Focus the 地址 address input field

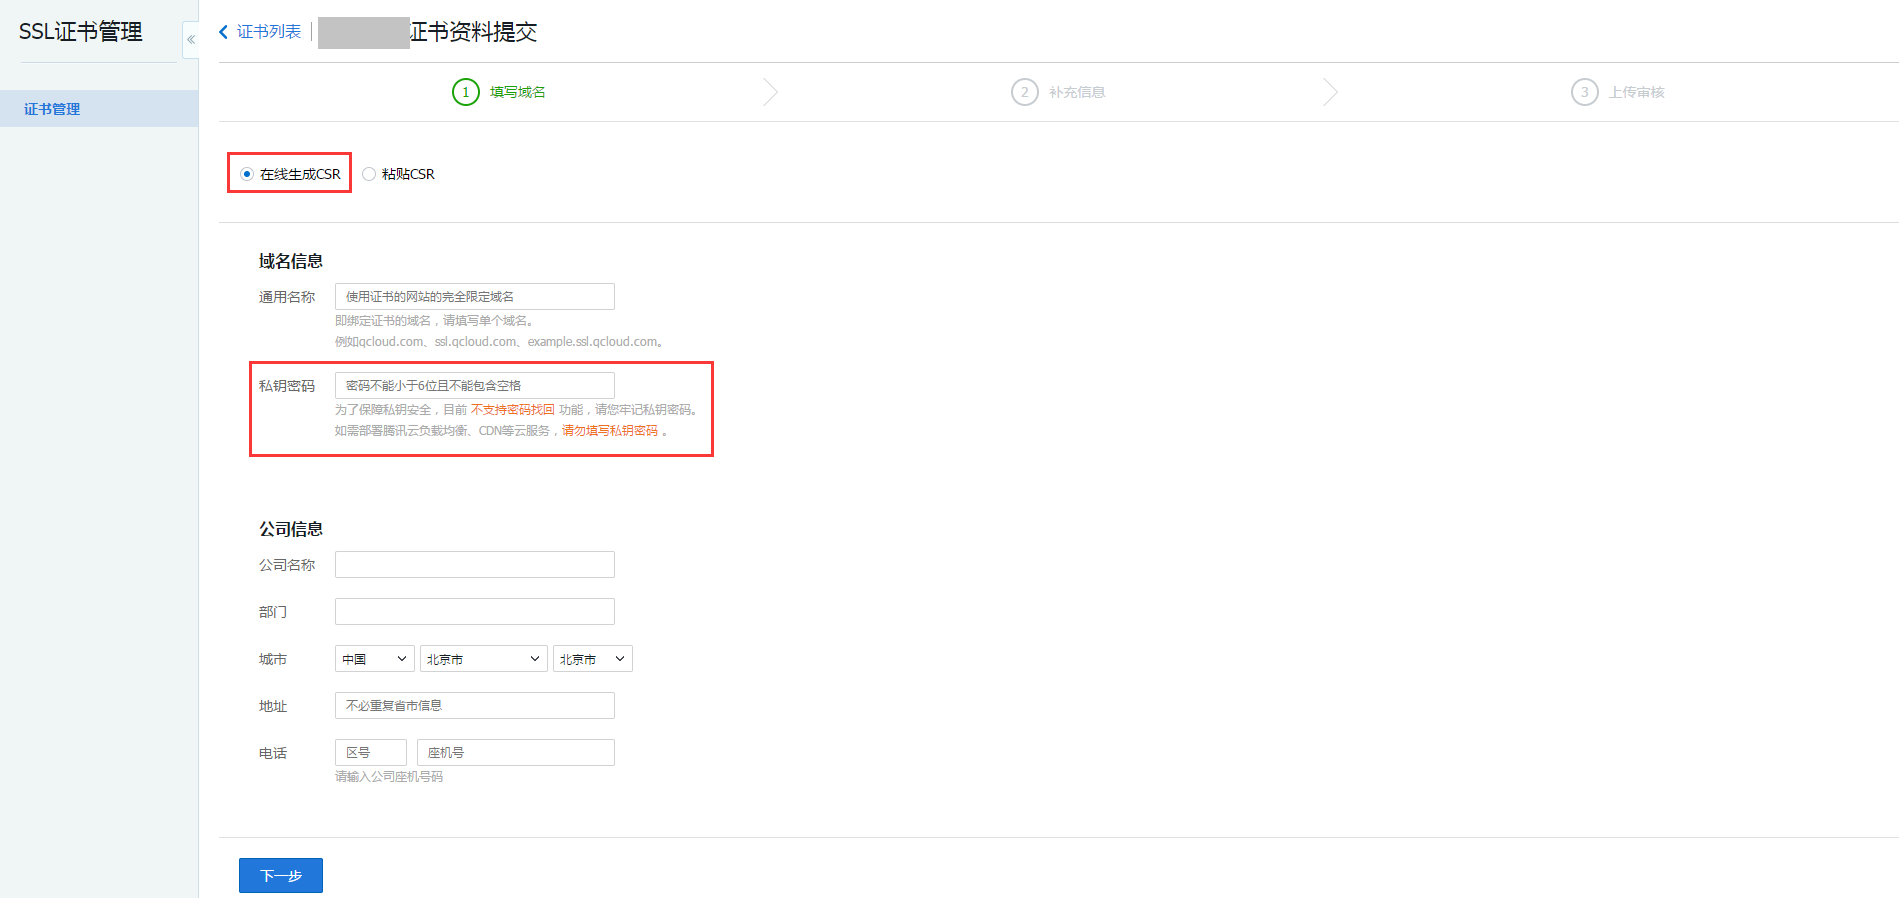[474, 706]
